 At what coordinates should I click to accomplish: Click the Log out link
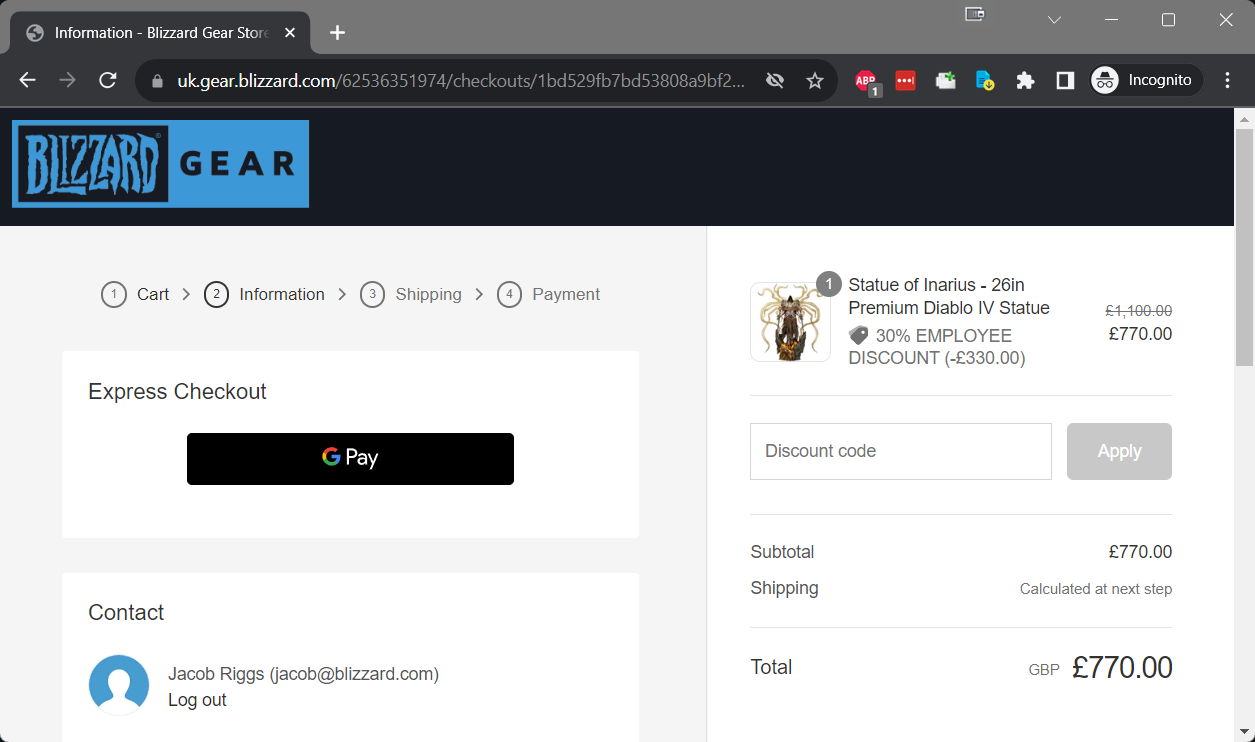tap(197, 700)
